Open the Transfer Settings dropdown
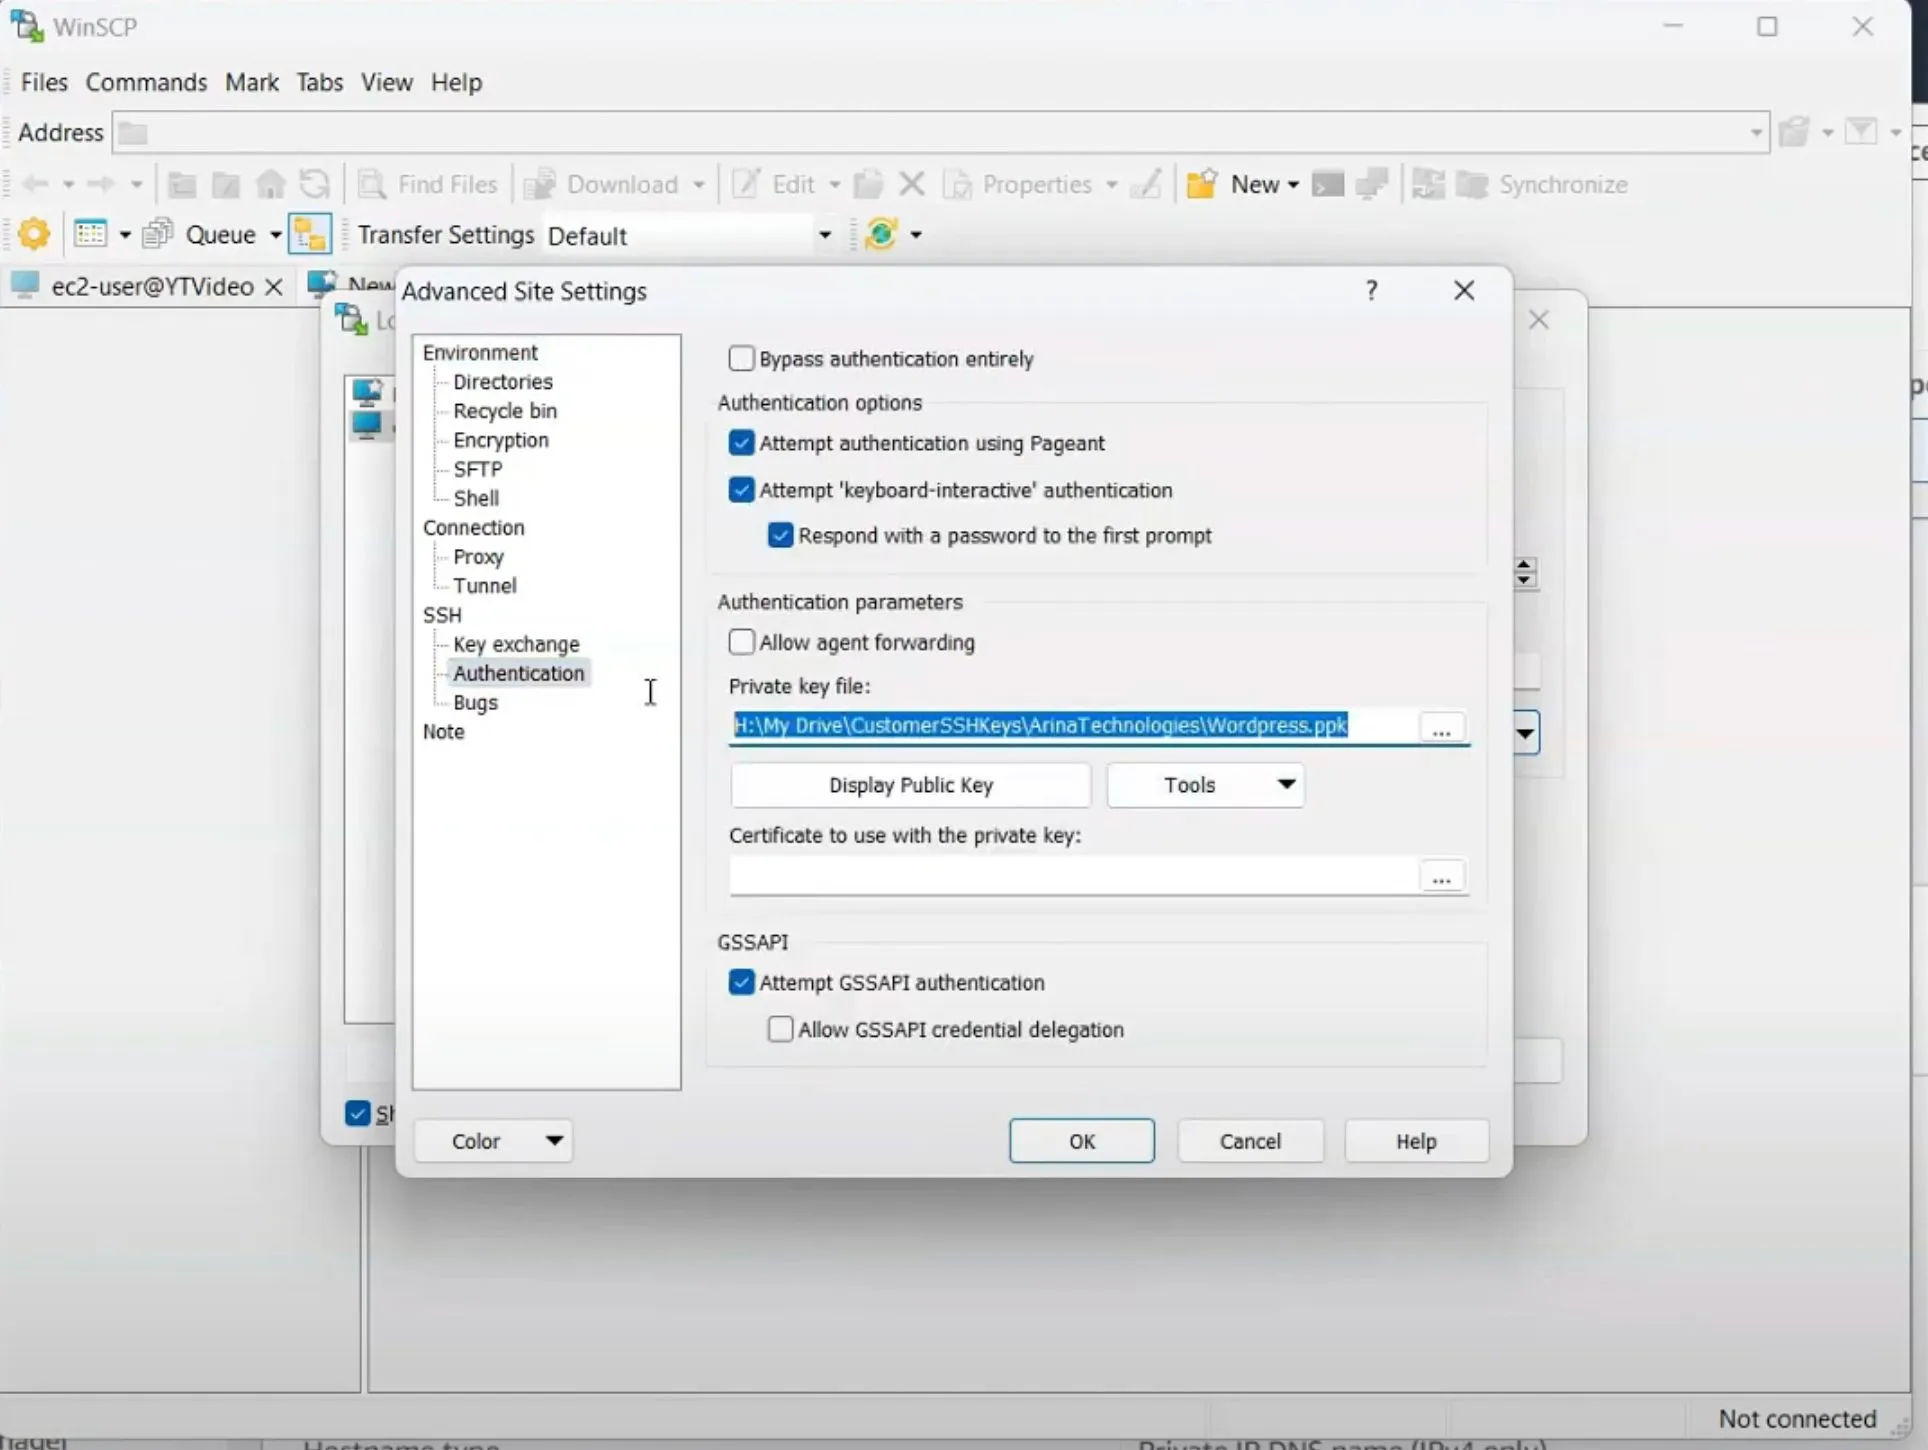Image resolution: width=1928 pixels, height=1450 pixels. pos(824,235)
